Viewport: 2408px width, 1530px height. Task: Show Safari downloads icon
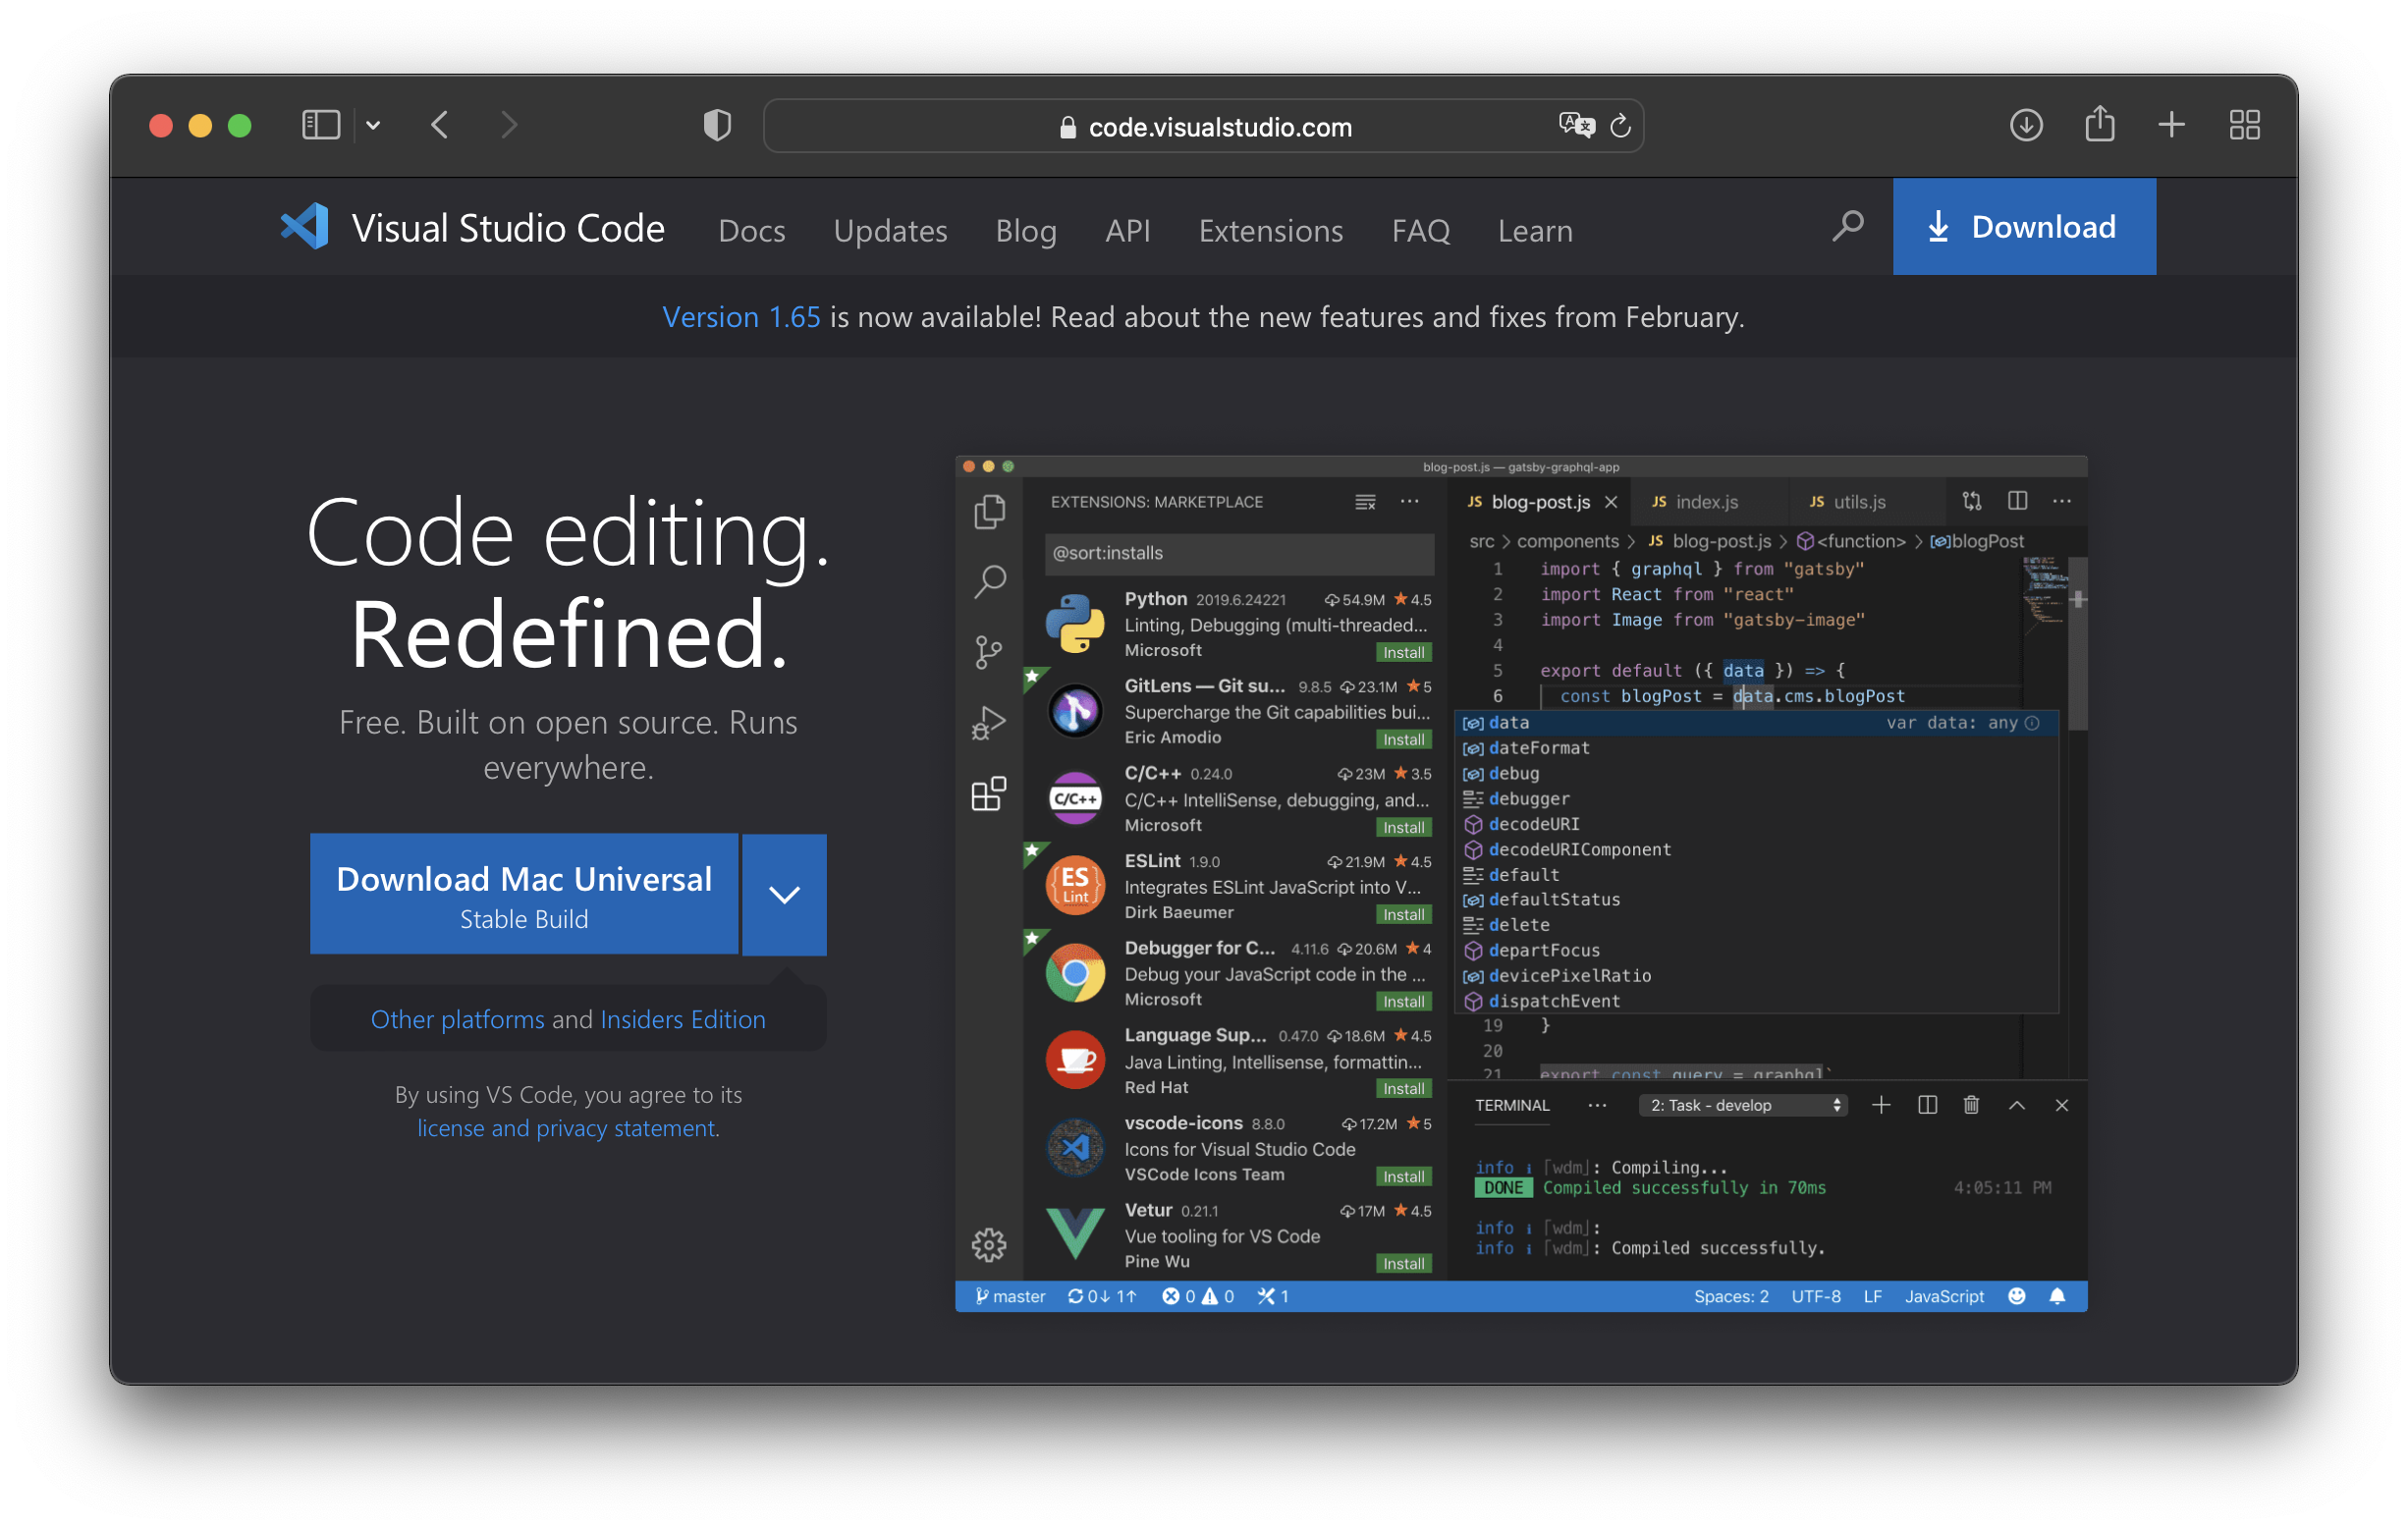[2026, 125]
